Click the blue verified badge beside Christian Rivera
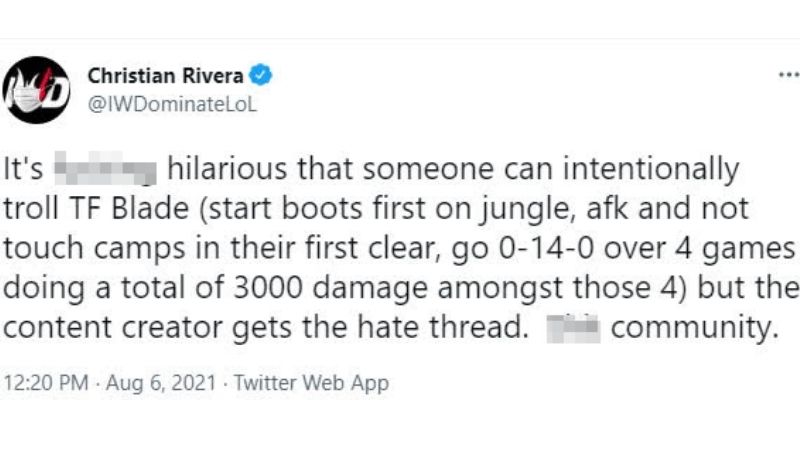Screen dimensions: 800x450 [260, 76]
